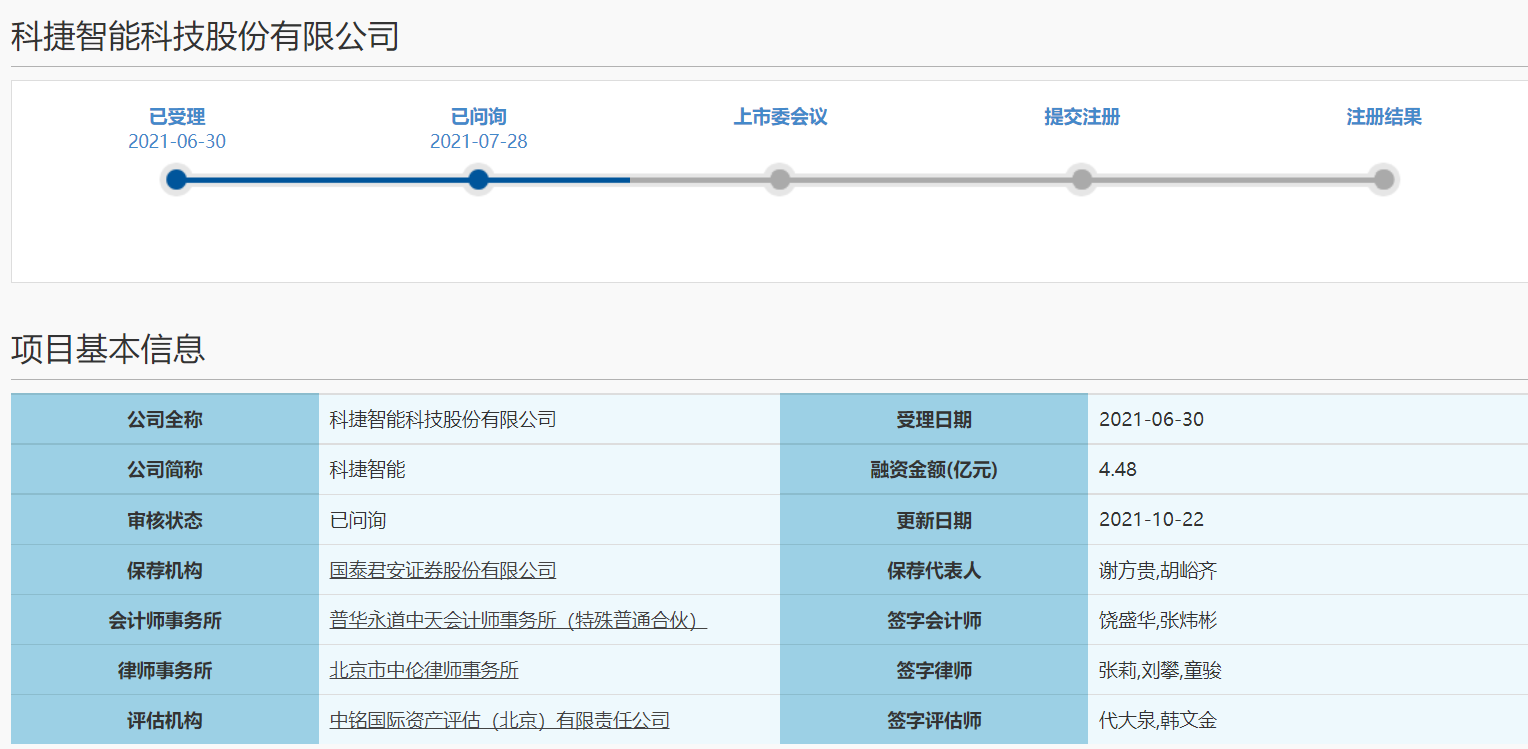Select the 提交注册 stage label

coord(1082,117)
